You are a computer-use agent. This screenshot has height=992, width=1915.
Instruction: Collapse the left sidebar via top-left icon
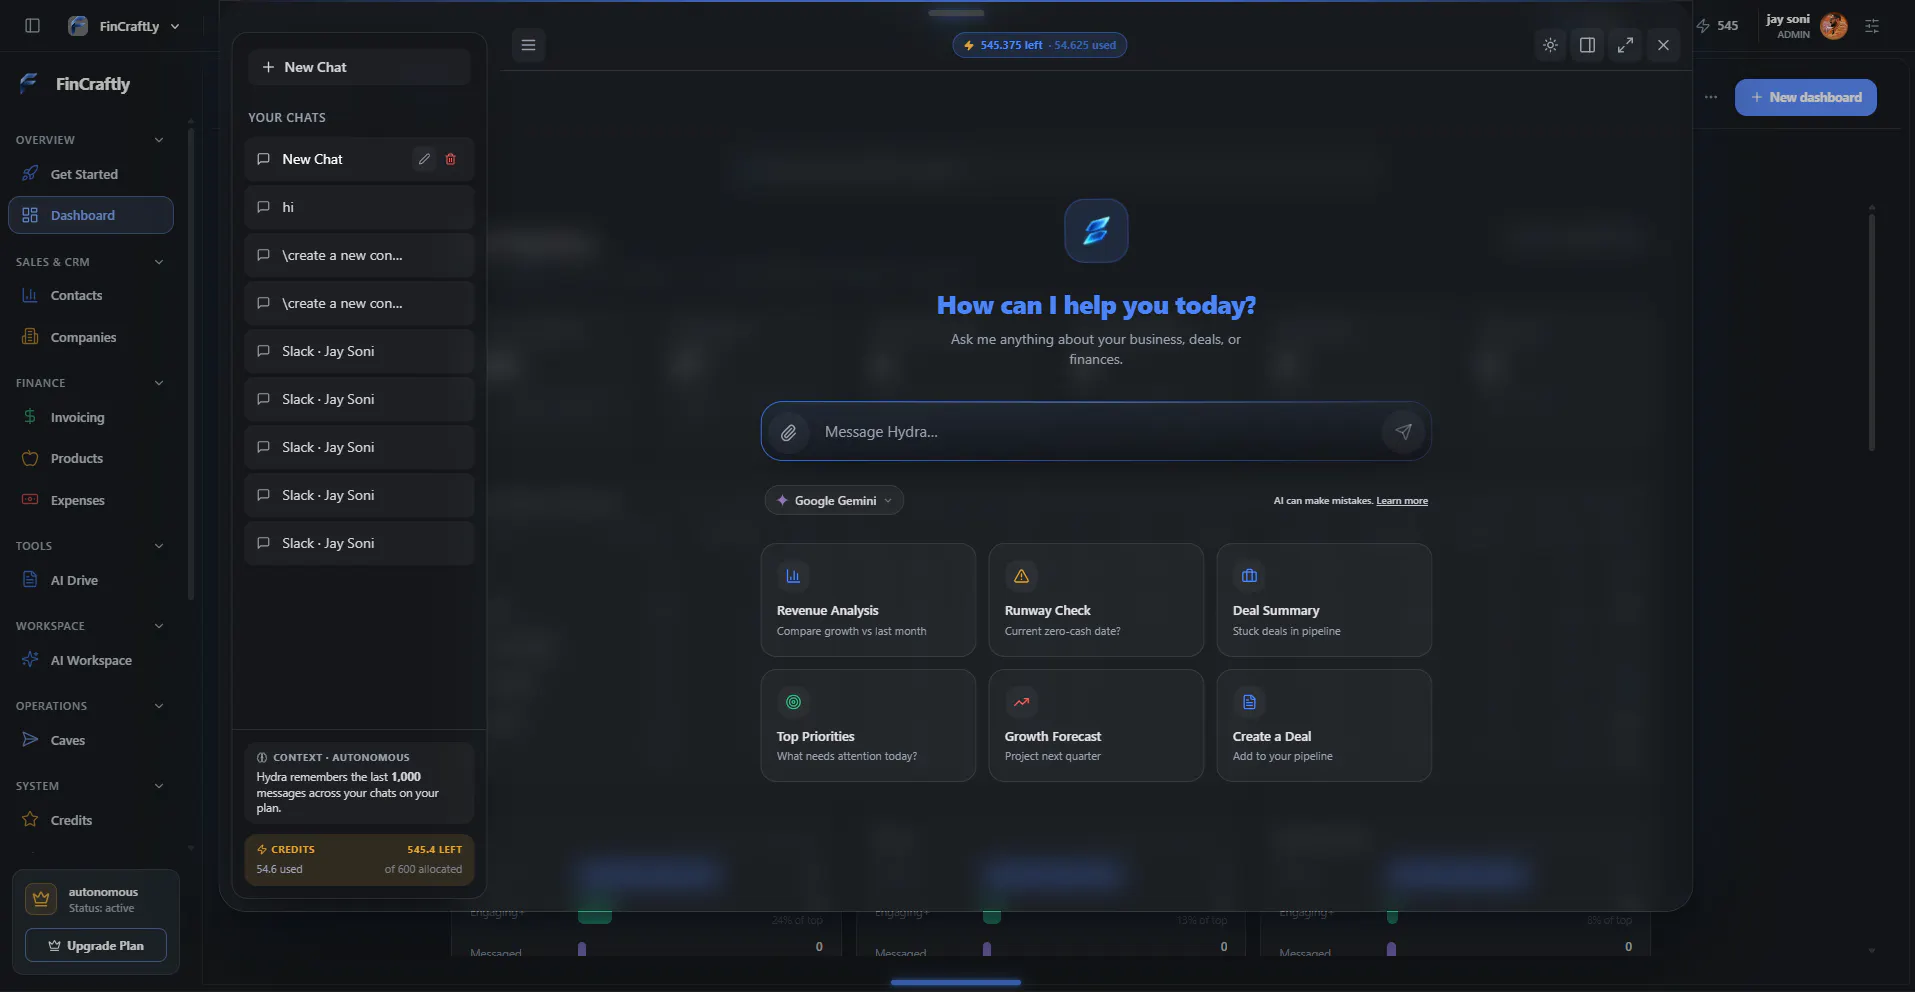[32, 26]
